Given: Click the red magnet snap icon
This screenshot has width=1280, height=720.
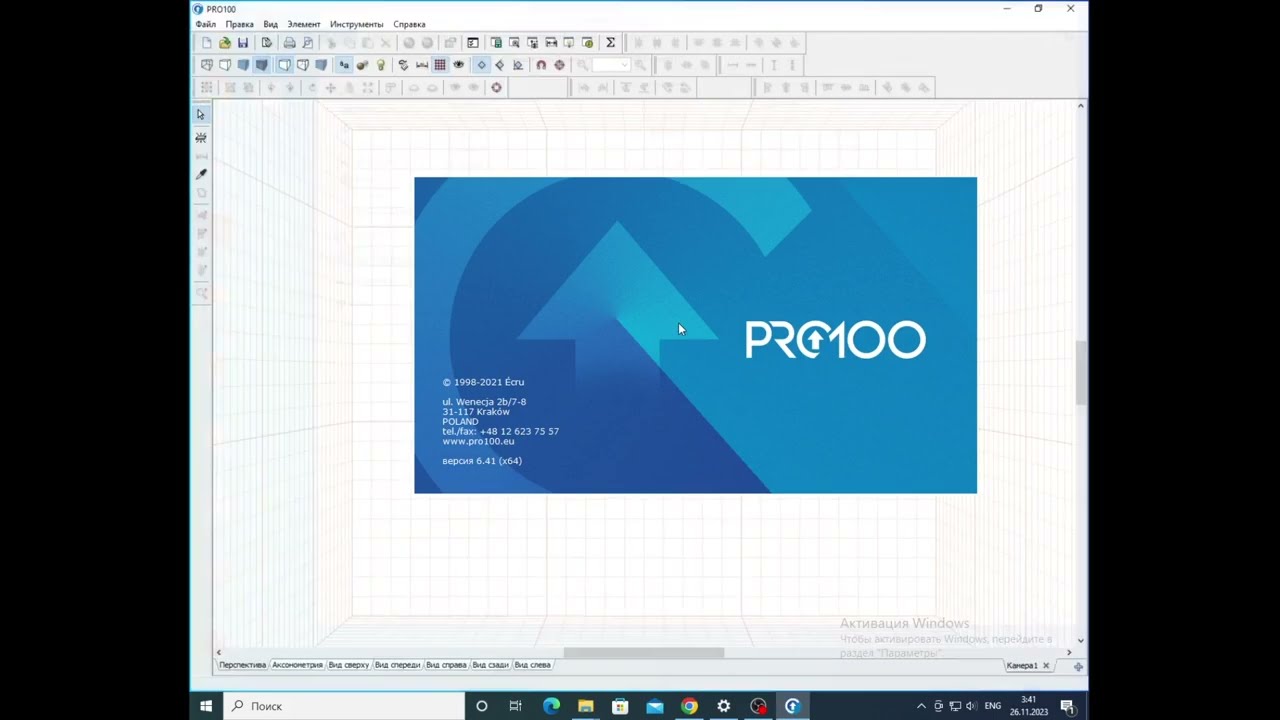Looking at the screenshot, I should pos(541,65).
